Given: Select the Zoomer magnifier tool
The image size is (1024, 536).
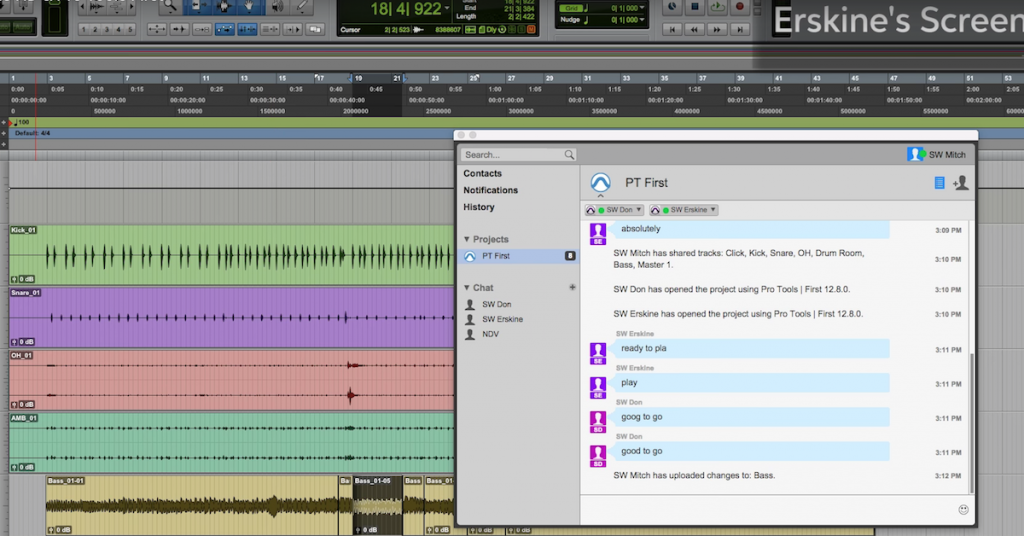Looking at the screenshot, I should click(x=170, y=7).
